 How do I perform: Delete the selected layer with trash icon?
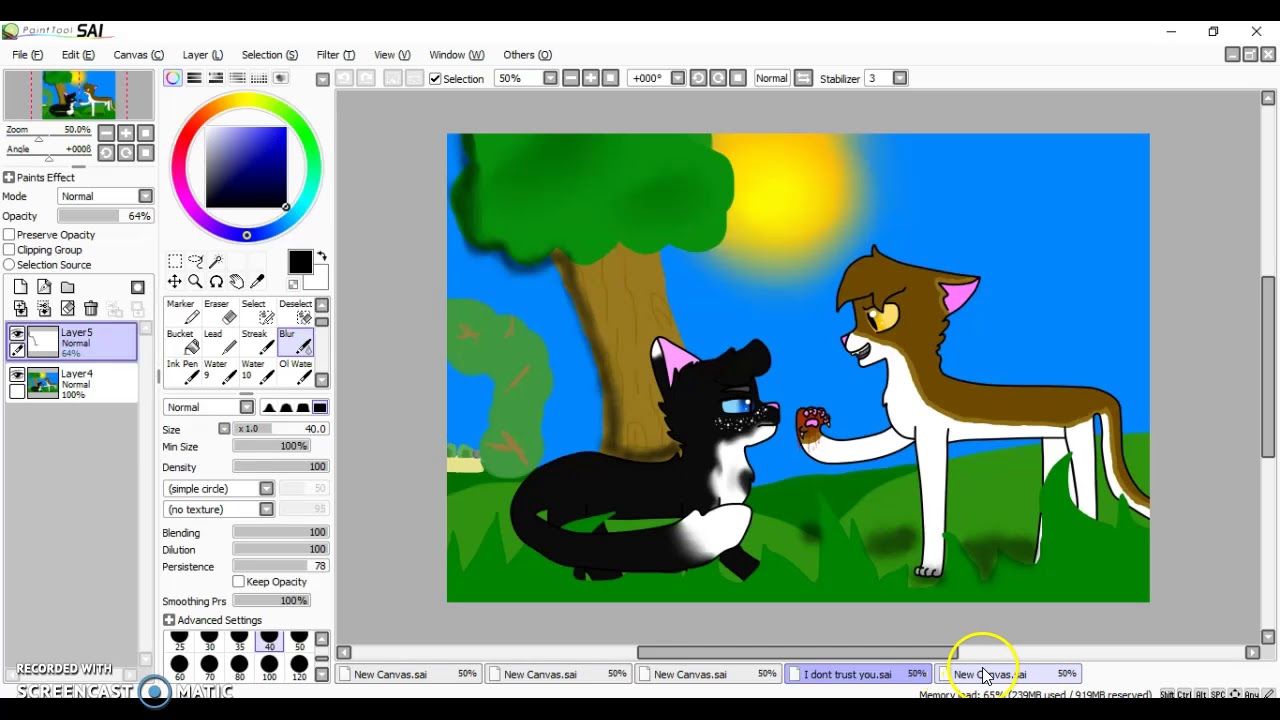(x=91, y=309)
